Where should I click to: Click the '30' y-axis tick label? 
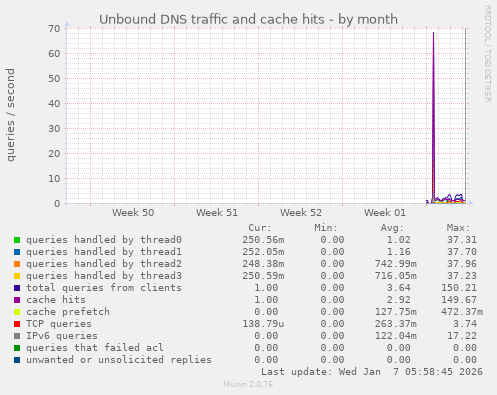54,128
